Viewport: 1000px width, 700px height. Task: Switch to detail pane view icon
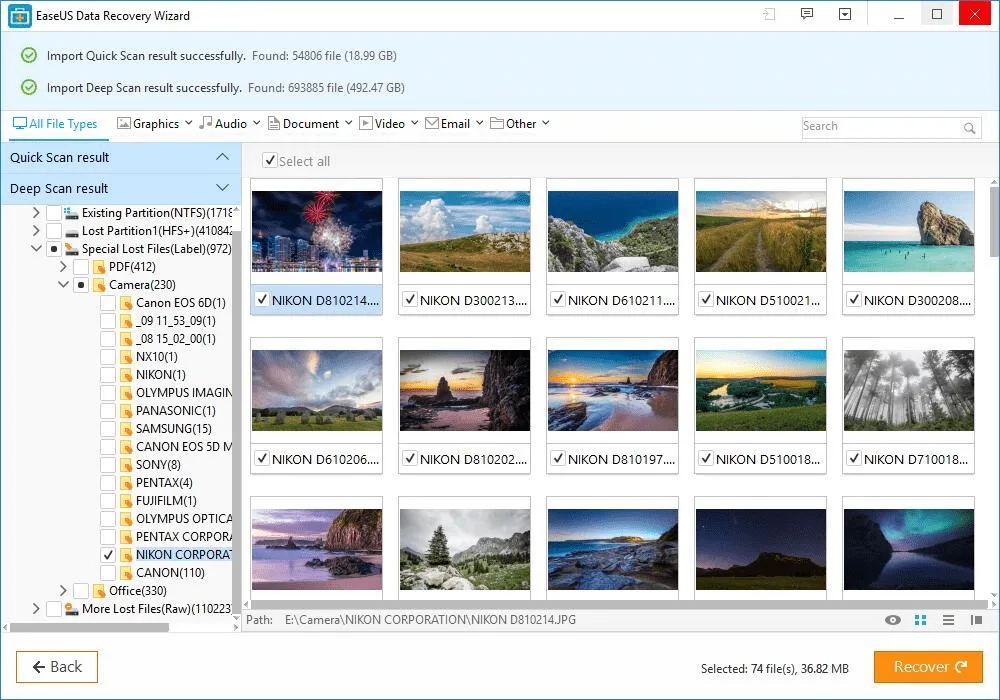976,620
